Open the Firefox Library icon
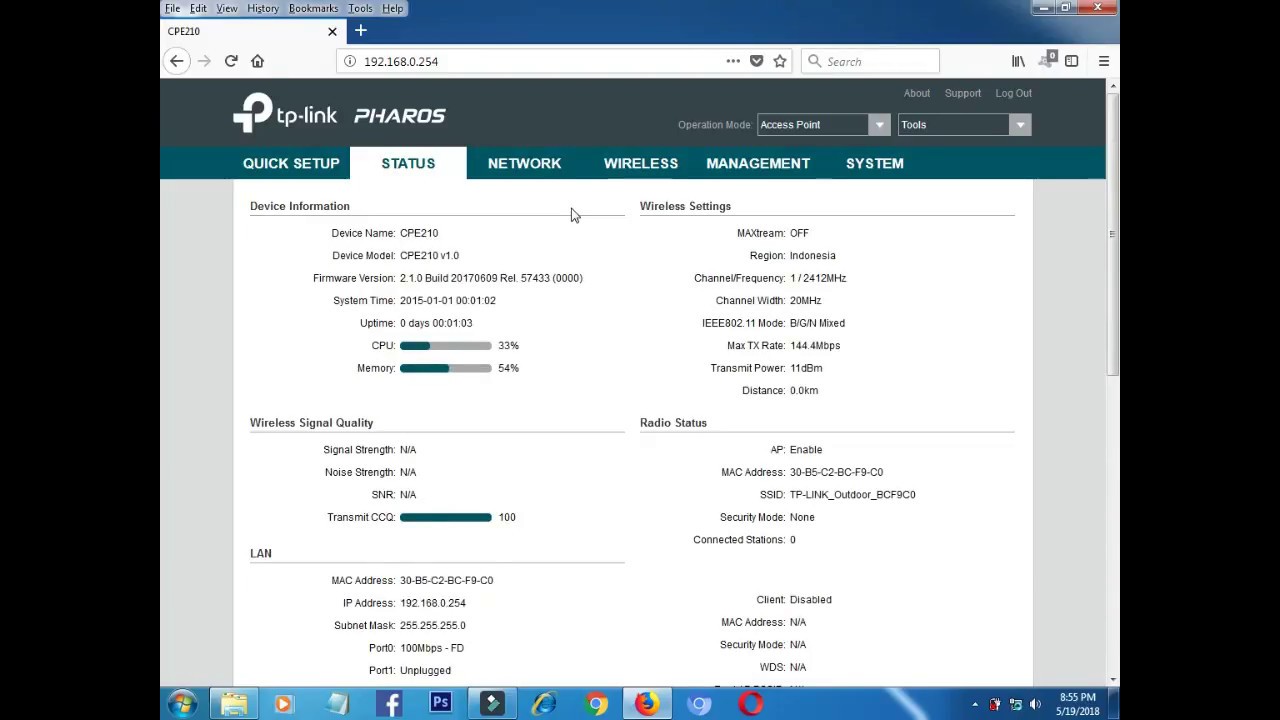 point(1018,61)
